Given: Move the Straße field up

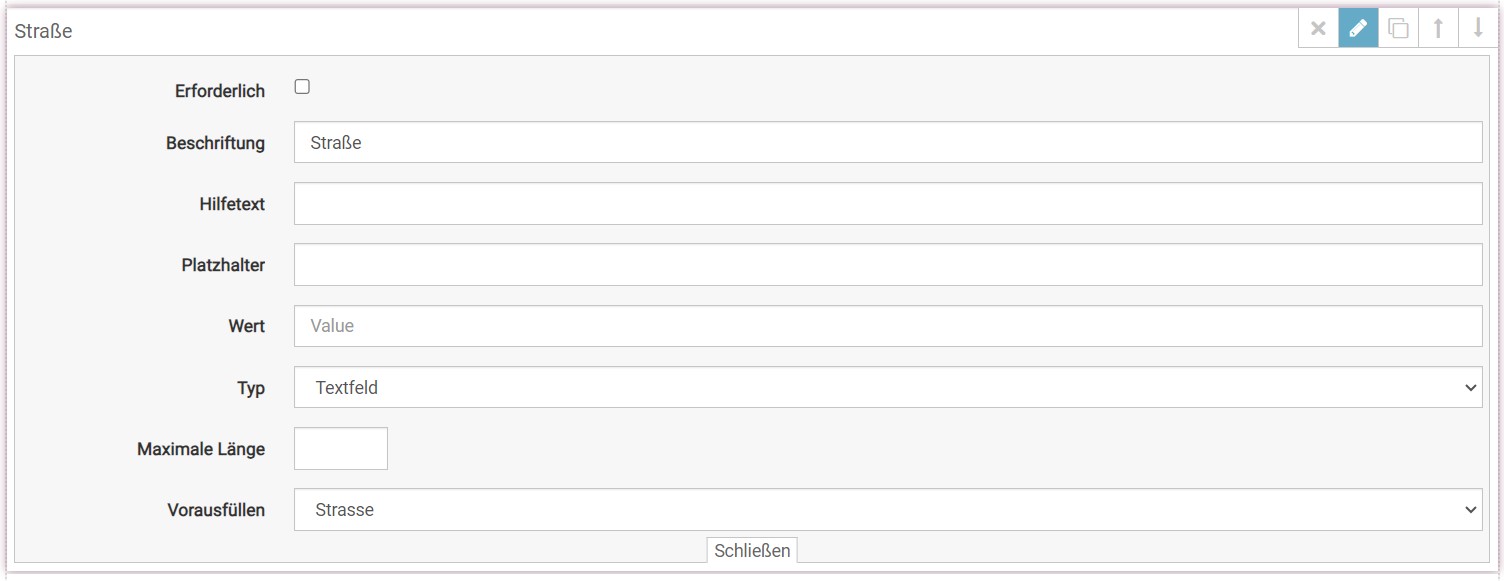Looking at the screenshot, I should click(1438, 29).
